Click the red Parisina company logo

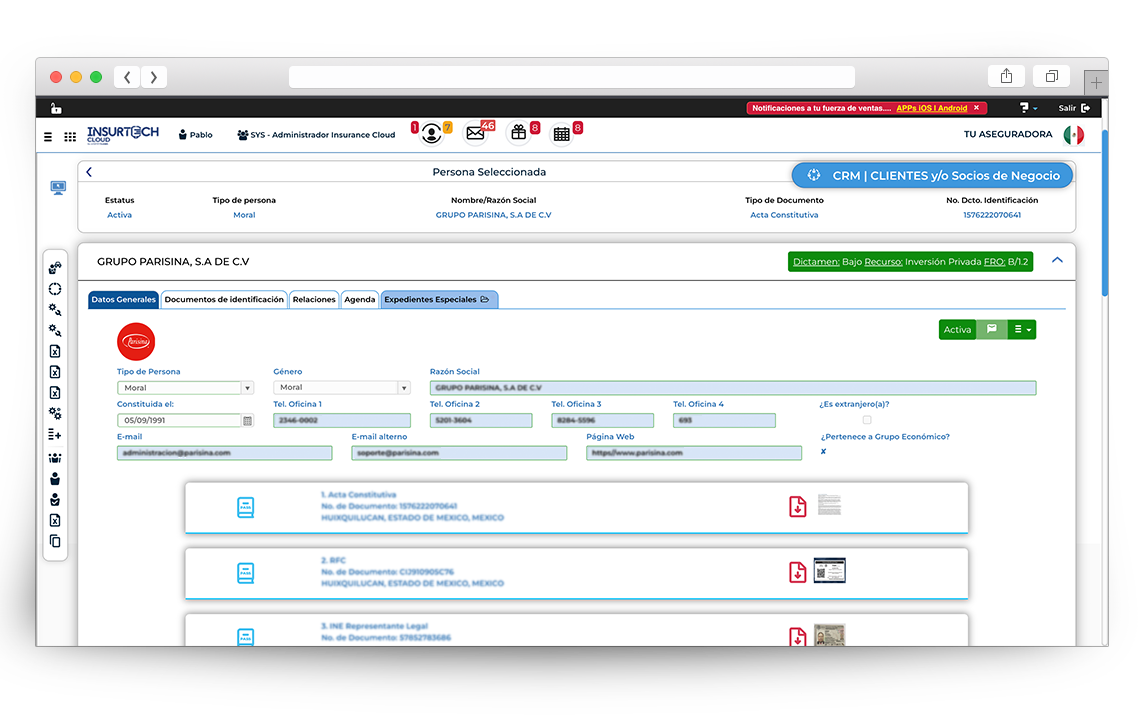(x=136, y=342)
